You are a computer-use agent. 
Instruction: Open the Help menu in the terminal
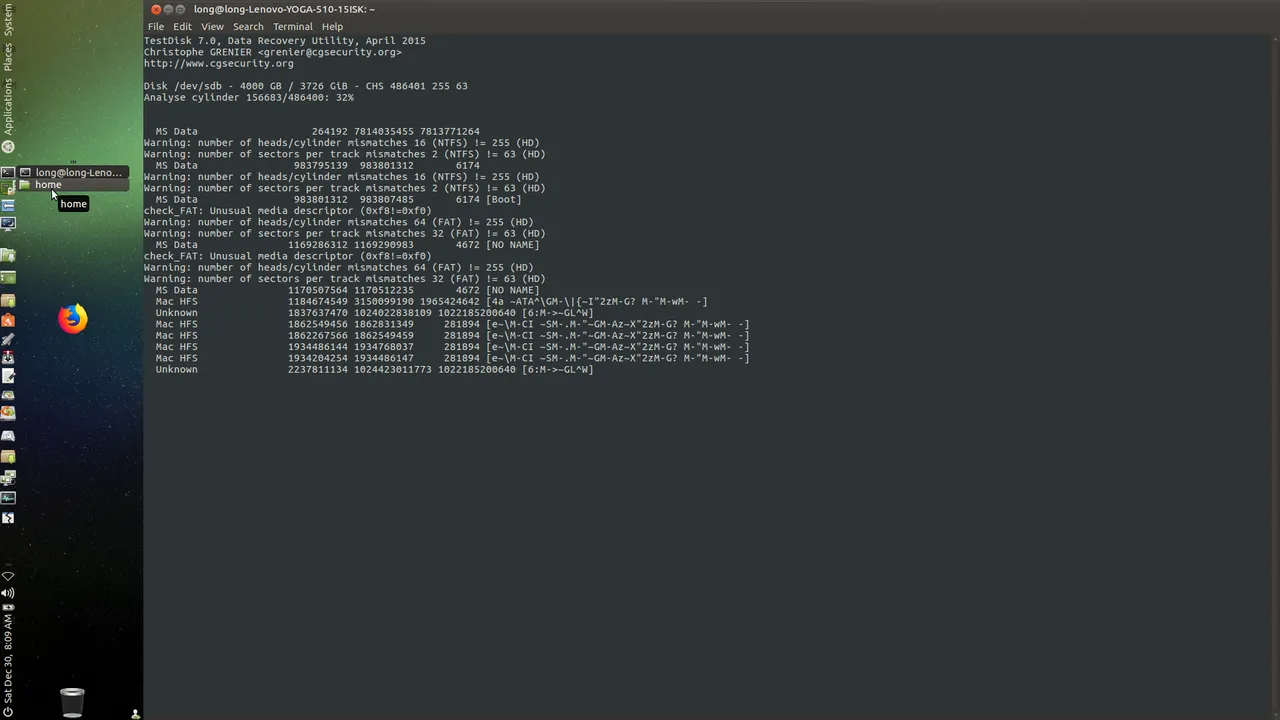pyautogui.click(x=332, y=27)
